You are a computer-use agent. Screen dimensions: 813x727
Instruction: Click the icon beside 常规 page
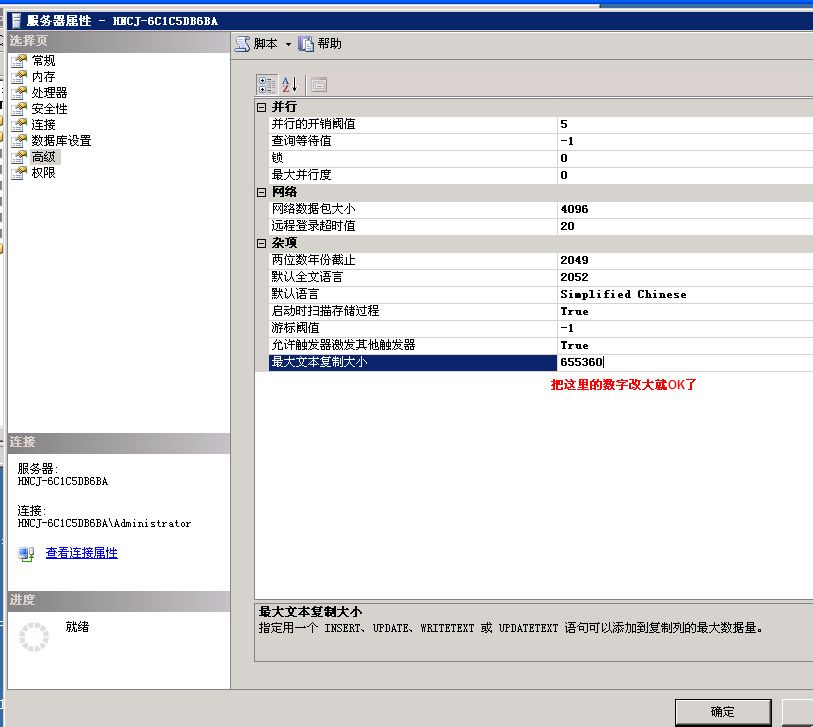18,61
